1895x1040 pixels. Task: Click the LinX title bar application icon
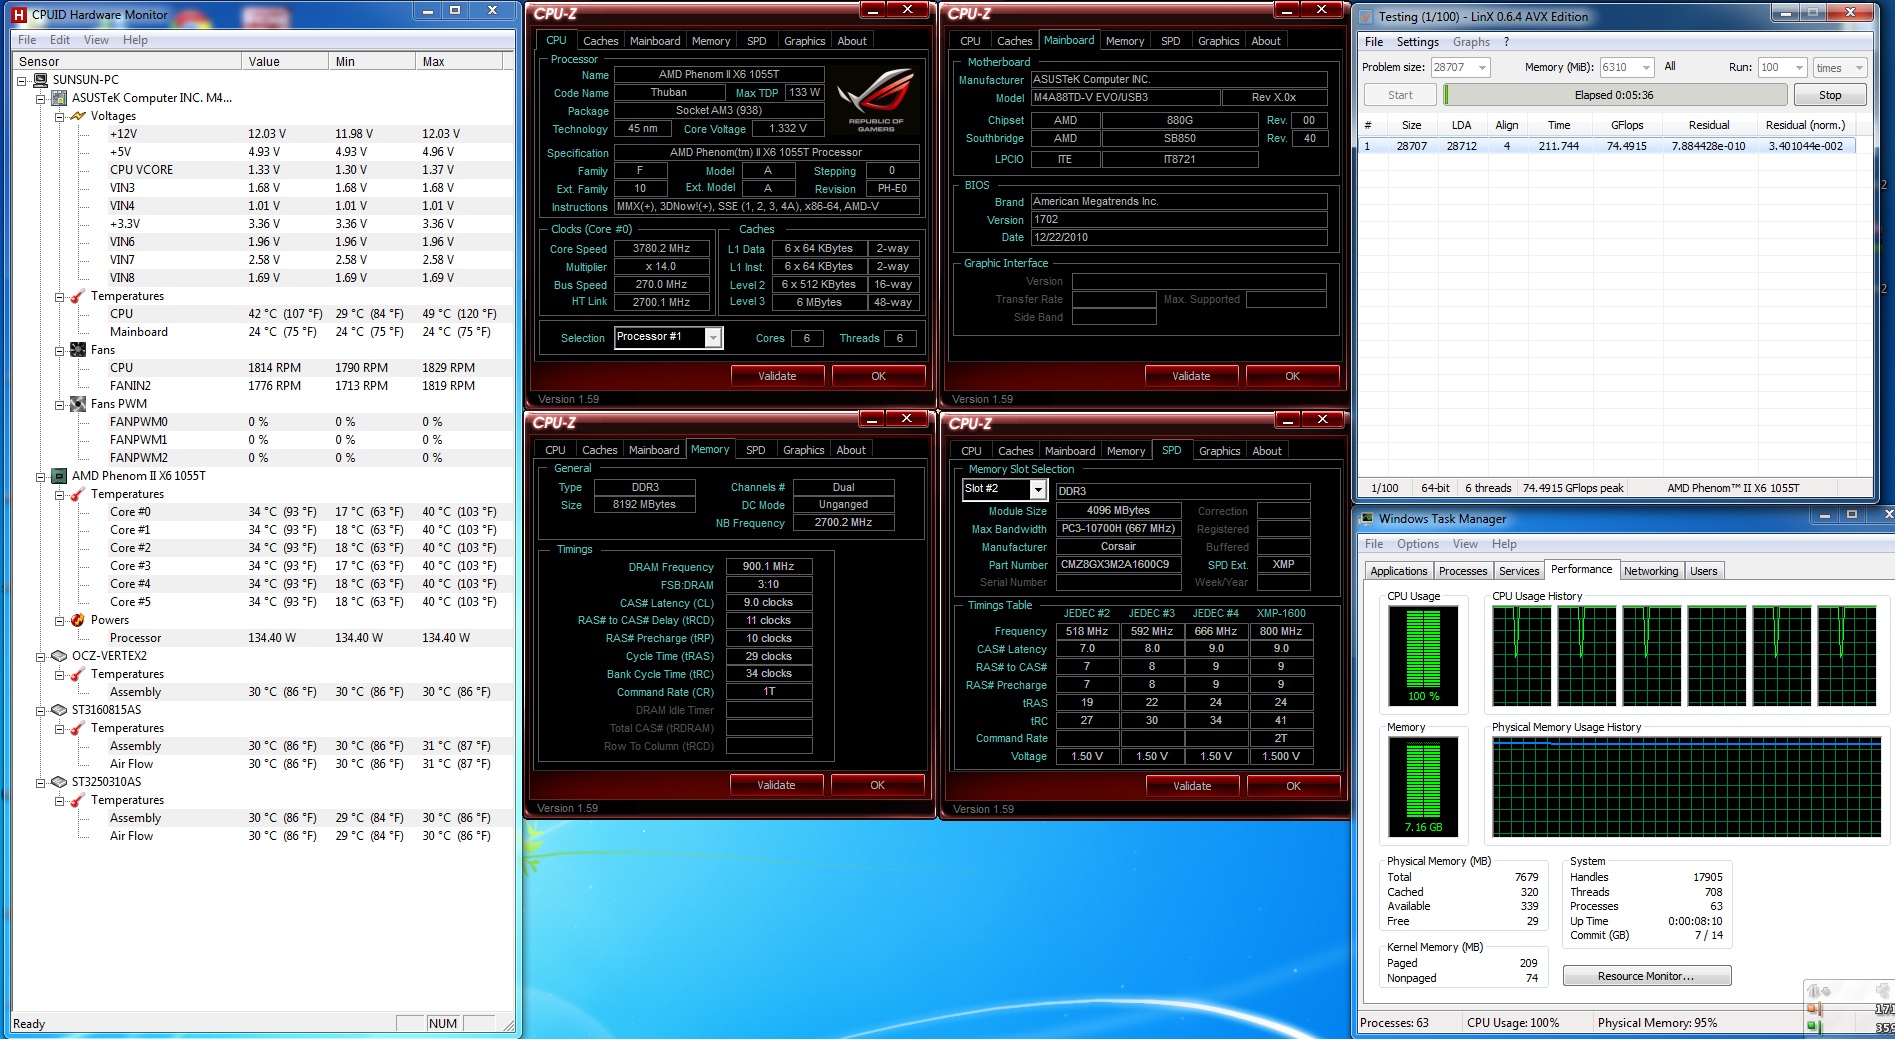(x=1365, y=16)
